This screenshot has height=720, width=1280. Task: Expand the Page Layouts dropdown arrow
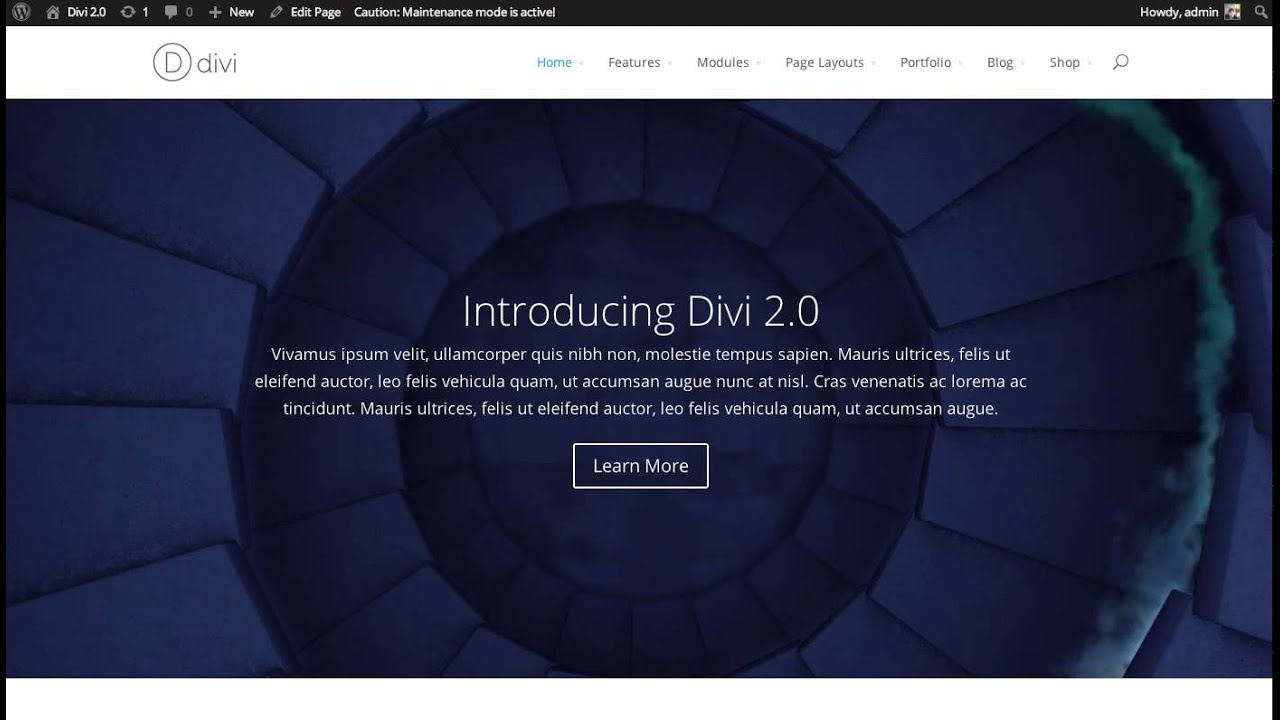point(874,63)
